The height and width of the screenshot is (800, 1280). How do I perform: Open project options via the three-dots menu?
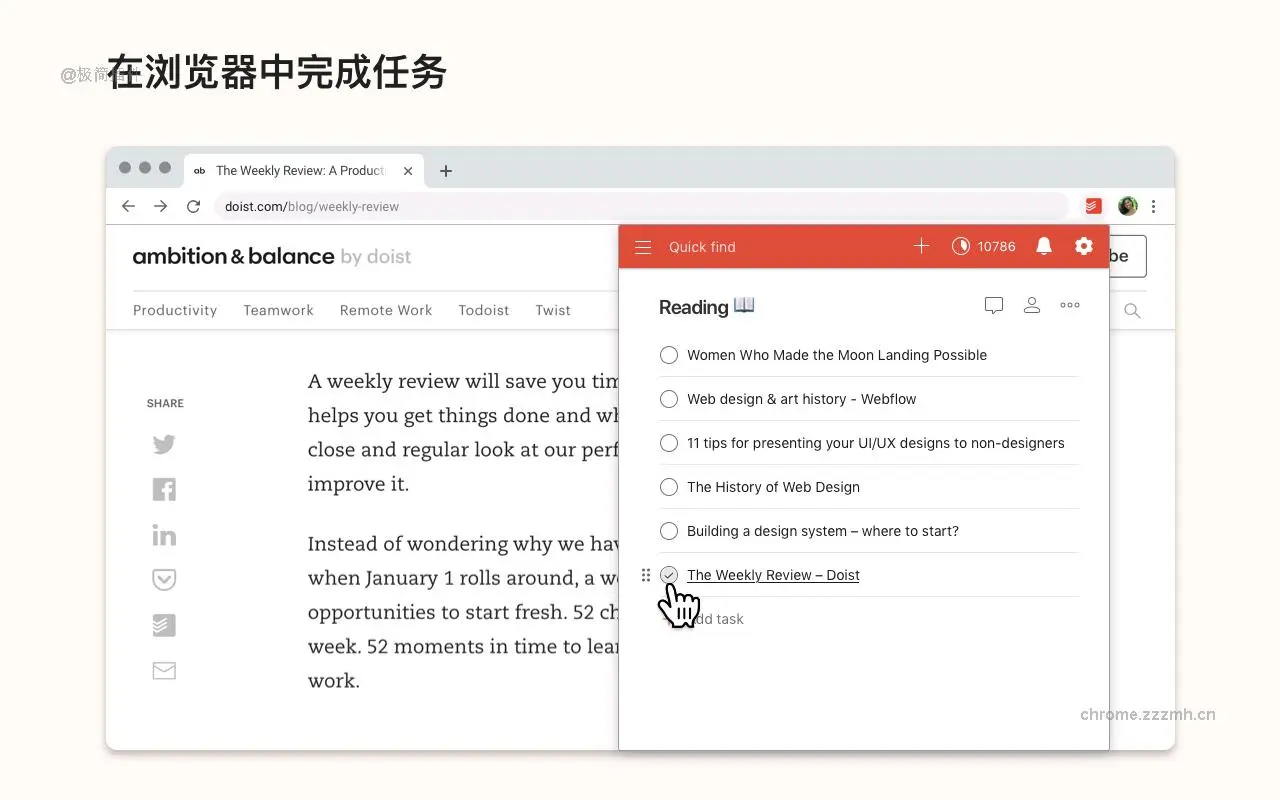[1069, 305]
